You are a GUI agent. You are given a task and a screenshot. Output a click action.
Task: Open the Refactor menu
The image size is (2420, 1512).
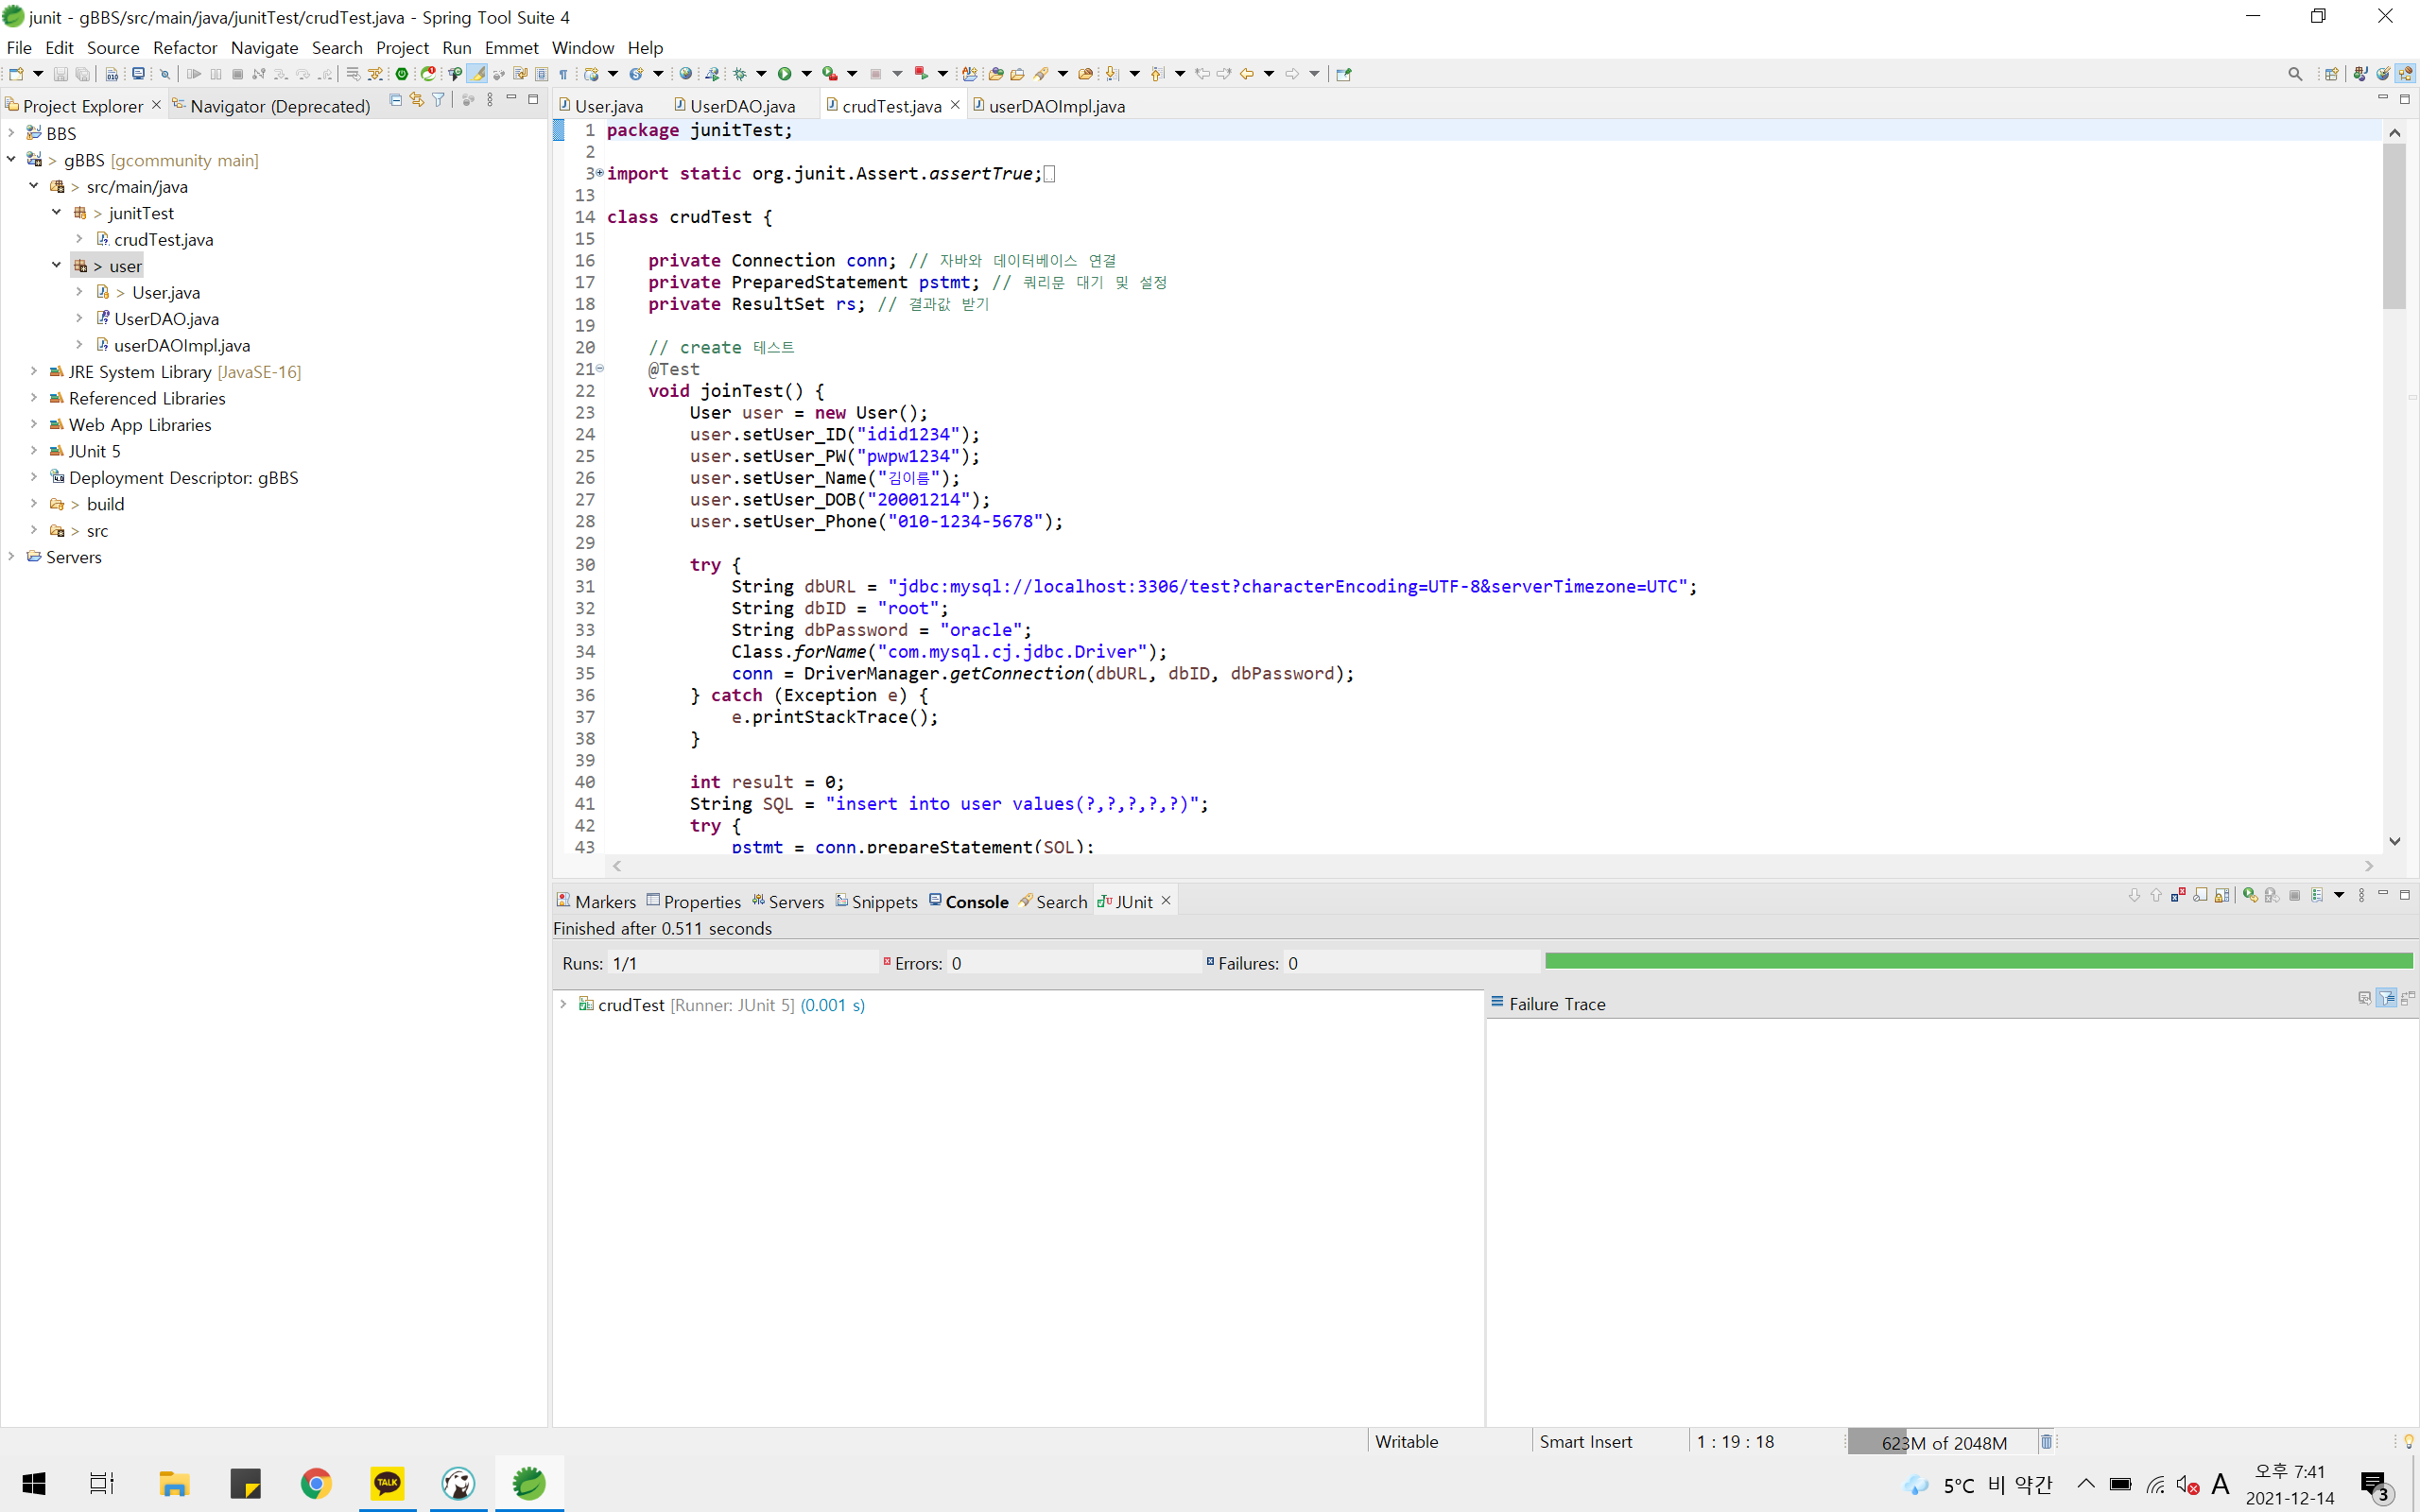[185, 47]
